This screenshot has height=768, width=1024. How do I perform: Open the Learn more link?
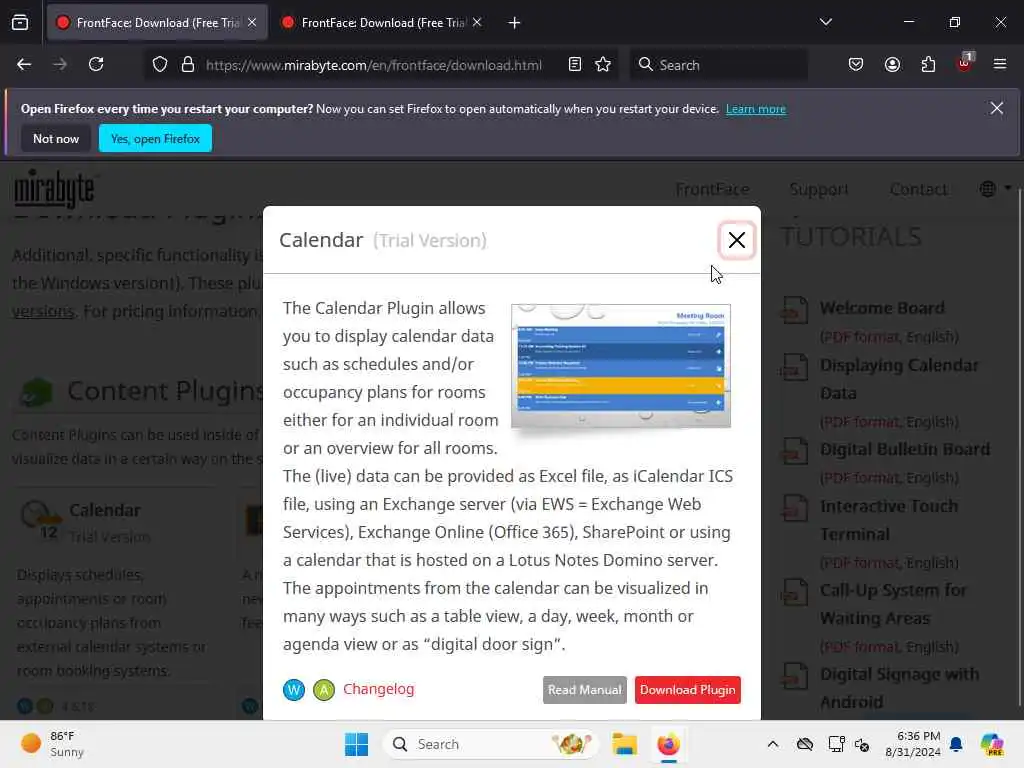click(x=756, y=109)
